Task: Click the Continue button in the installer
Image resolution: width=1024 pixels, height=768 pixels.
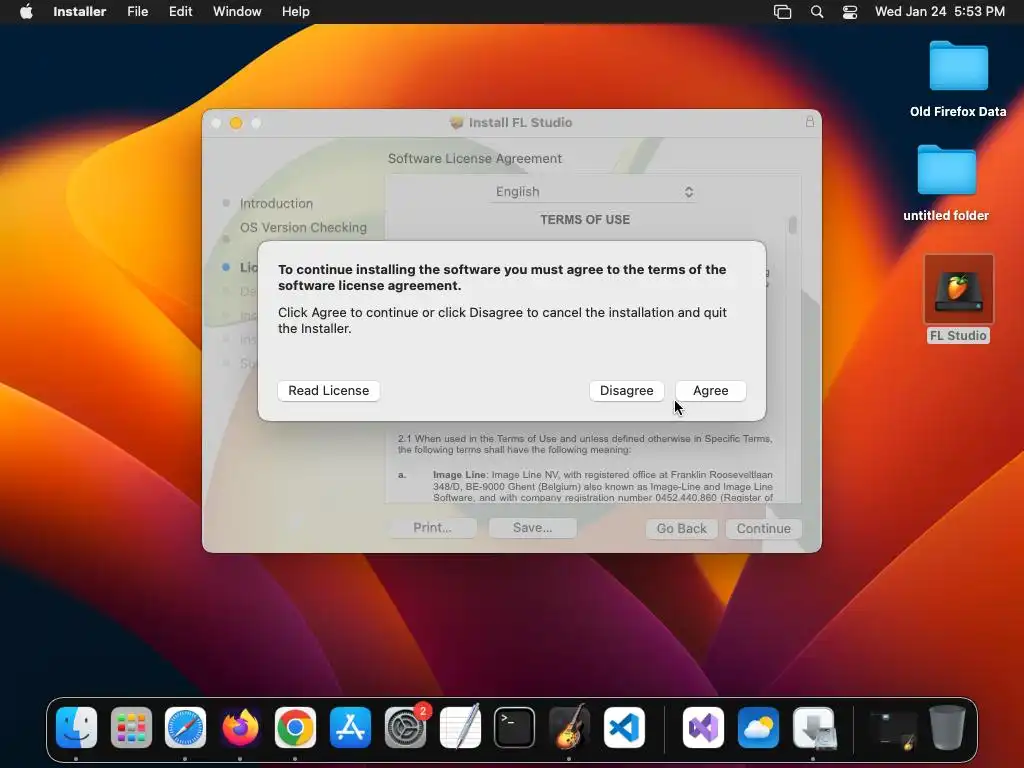Action: [x=763, y=528]
